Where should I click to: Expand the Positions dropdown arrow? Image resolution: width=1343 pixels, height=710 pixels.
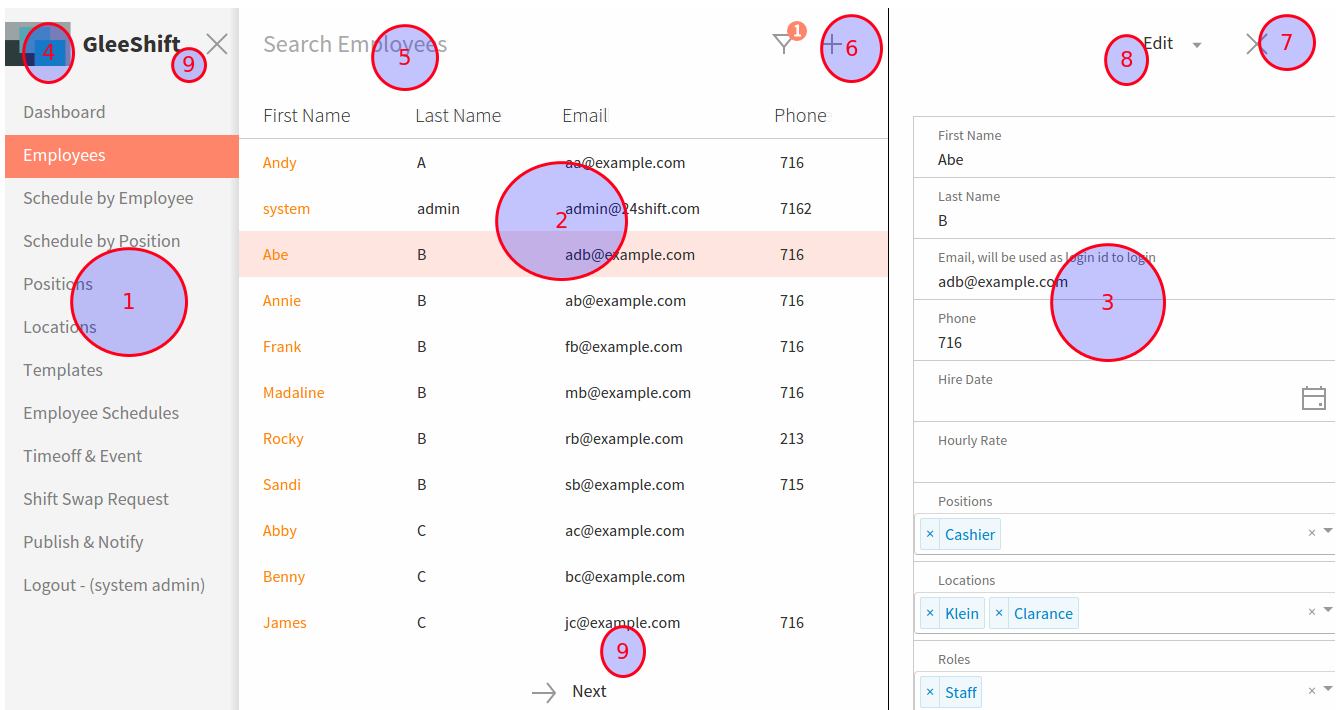click(x=1328, y=531)
